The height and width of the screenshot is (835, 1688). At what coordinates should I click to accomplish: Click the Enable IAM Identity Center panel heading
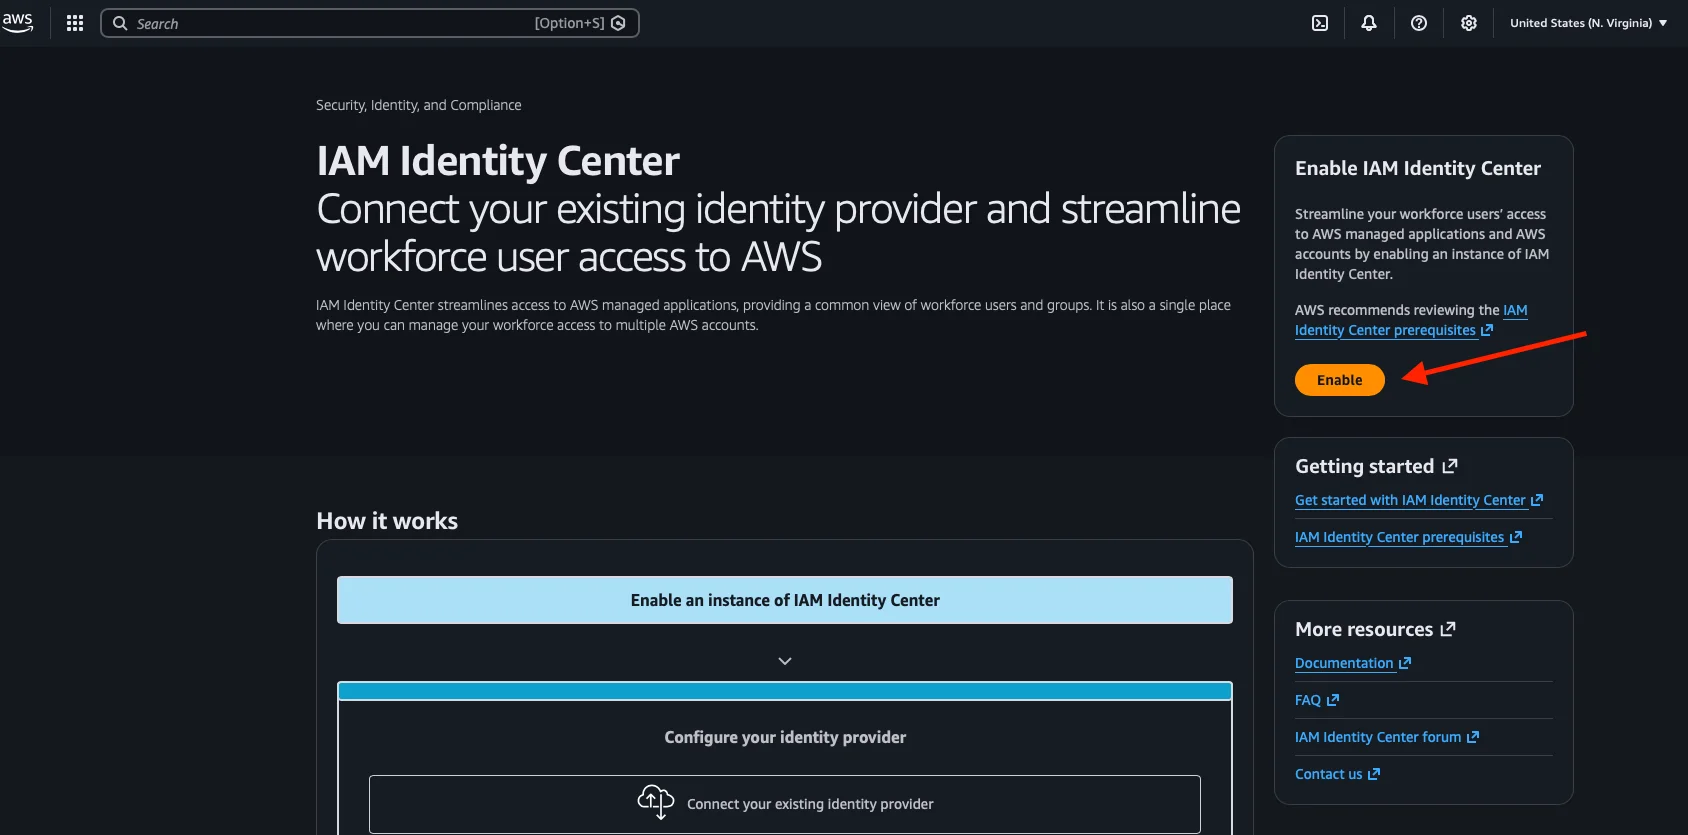click(1418, 168)
